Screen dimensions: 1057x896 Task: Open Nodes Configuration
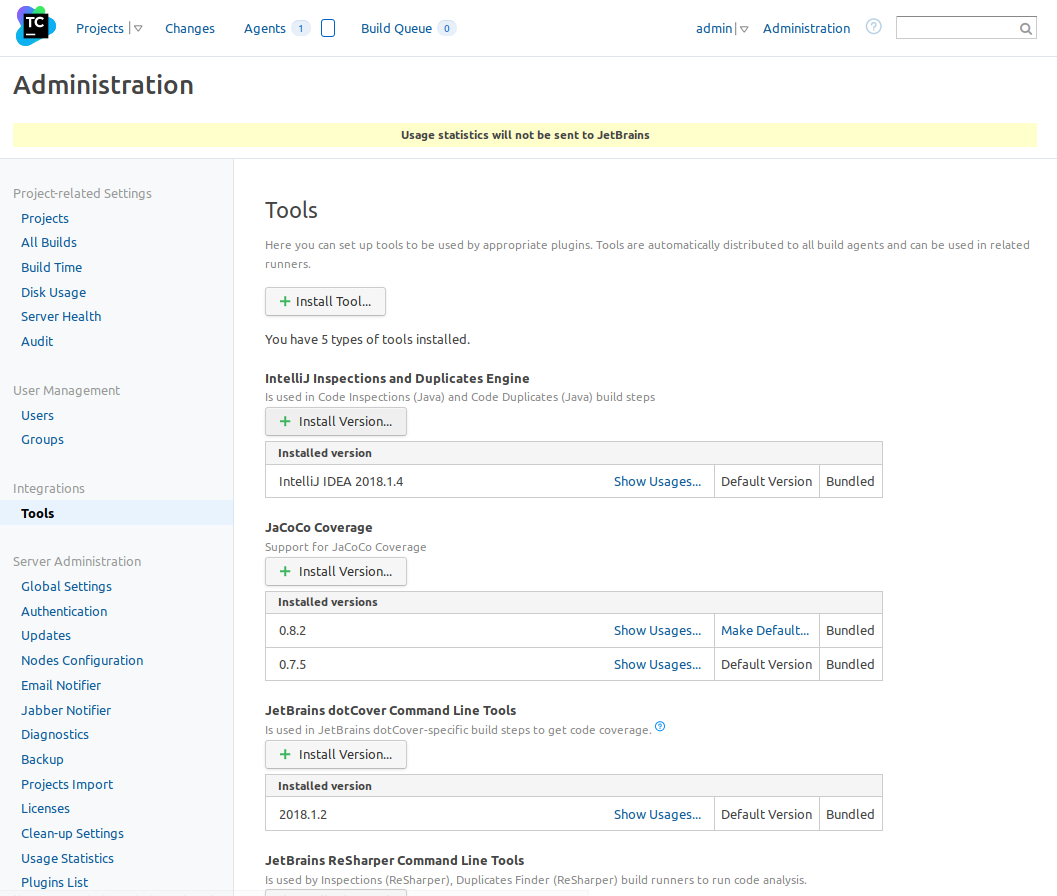[x=82, y=660]
